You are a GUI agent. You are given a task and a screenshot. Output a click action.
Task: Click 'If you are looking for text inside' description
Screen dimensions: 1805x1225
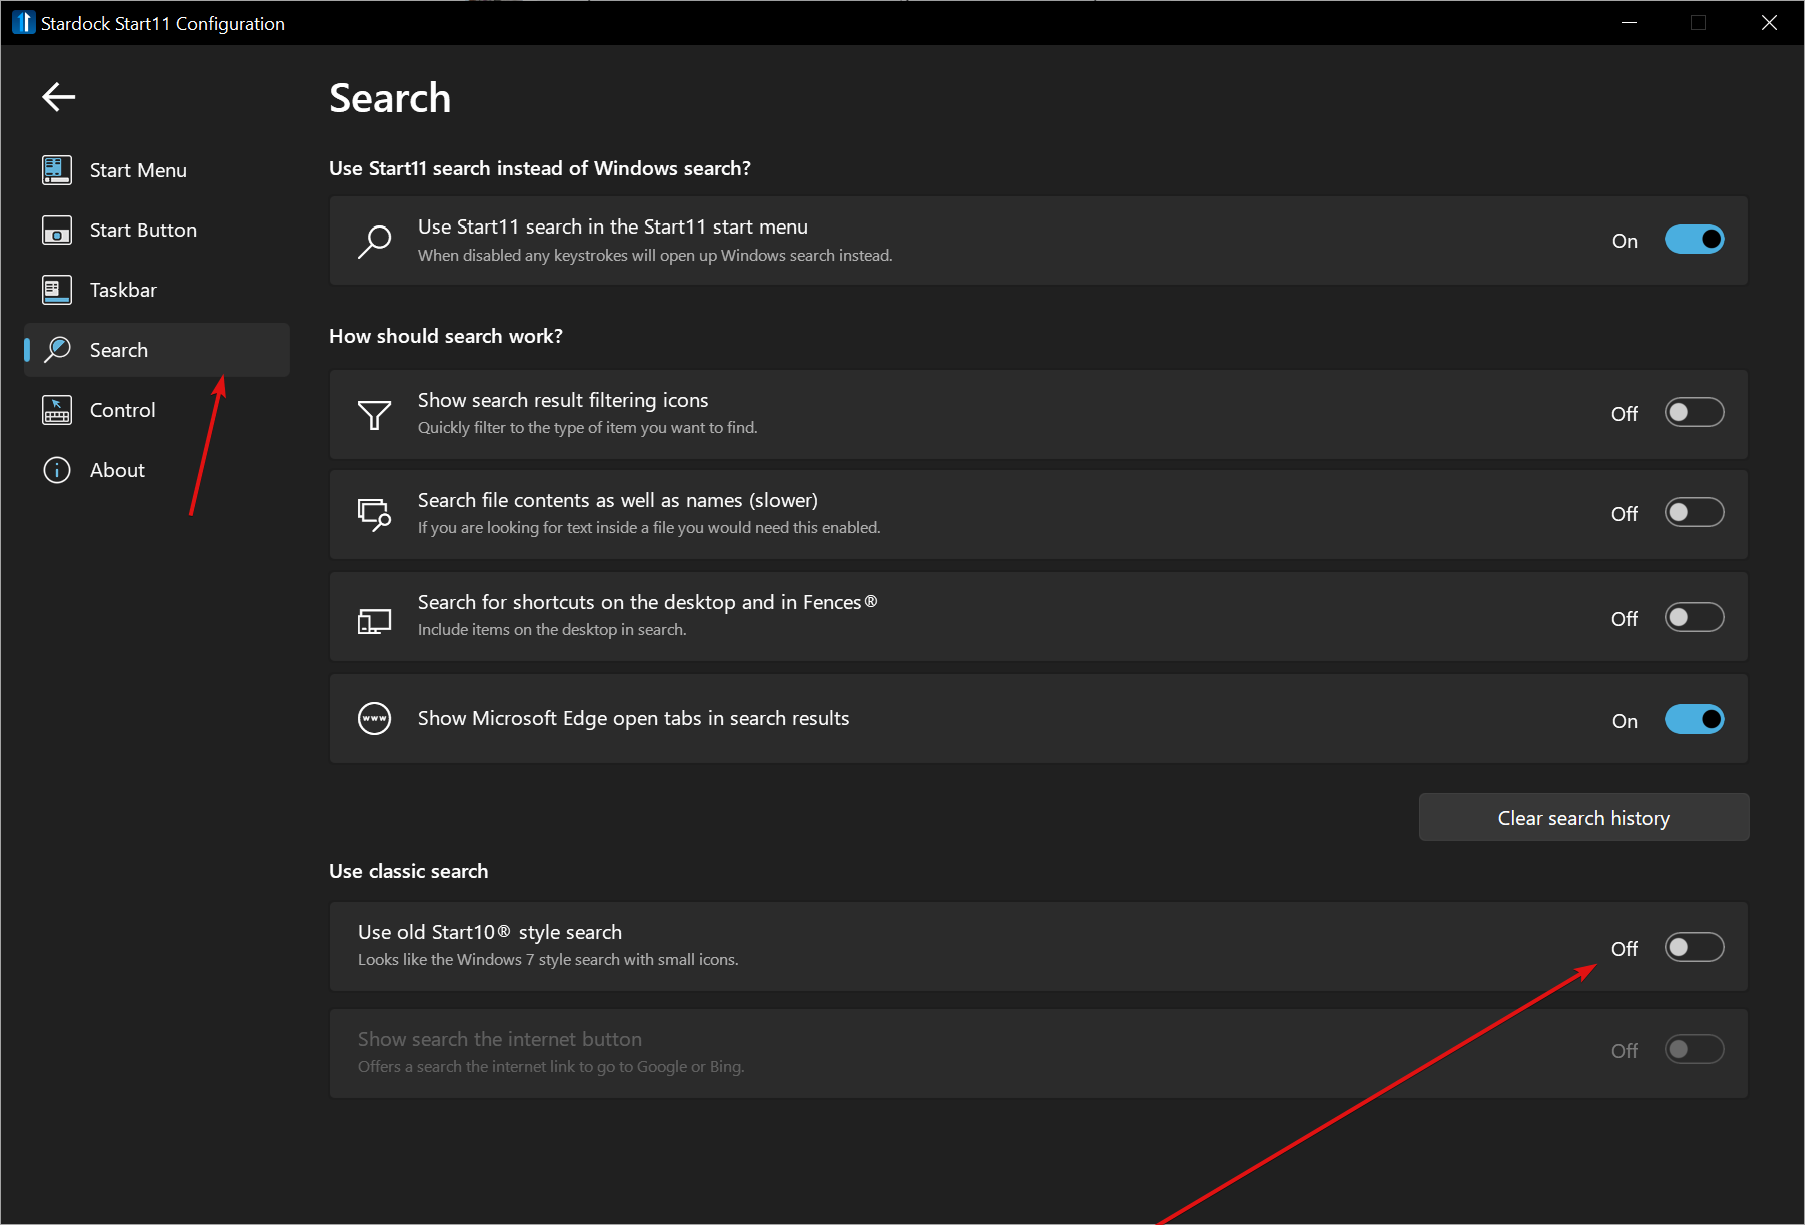[649, 527]
